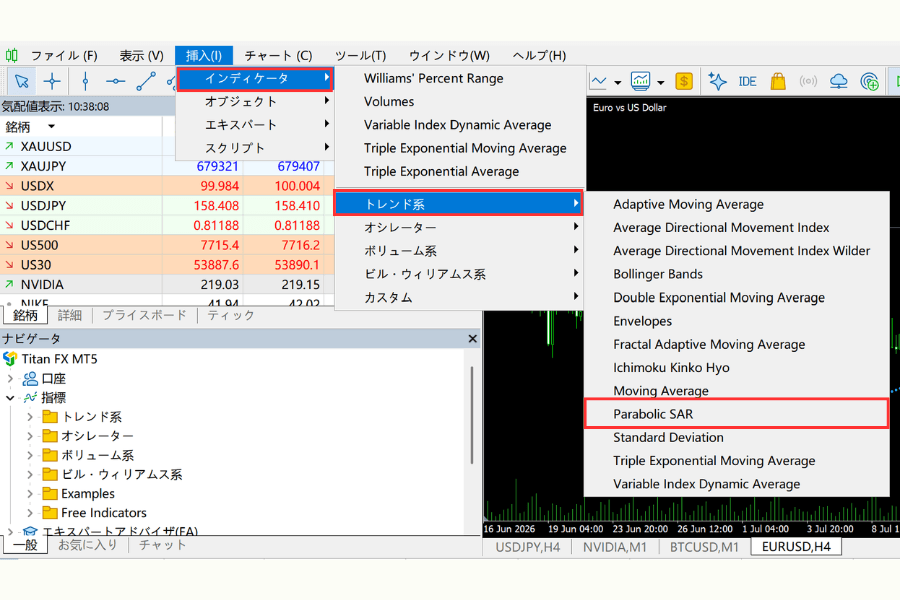This screenshot has height=600, width=900.
Task: Click the green up arrow beside XAUUSD
Action: (9, 146)
